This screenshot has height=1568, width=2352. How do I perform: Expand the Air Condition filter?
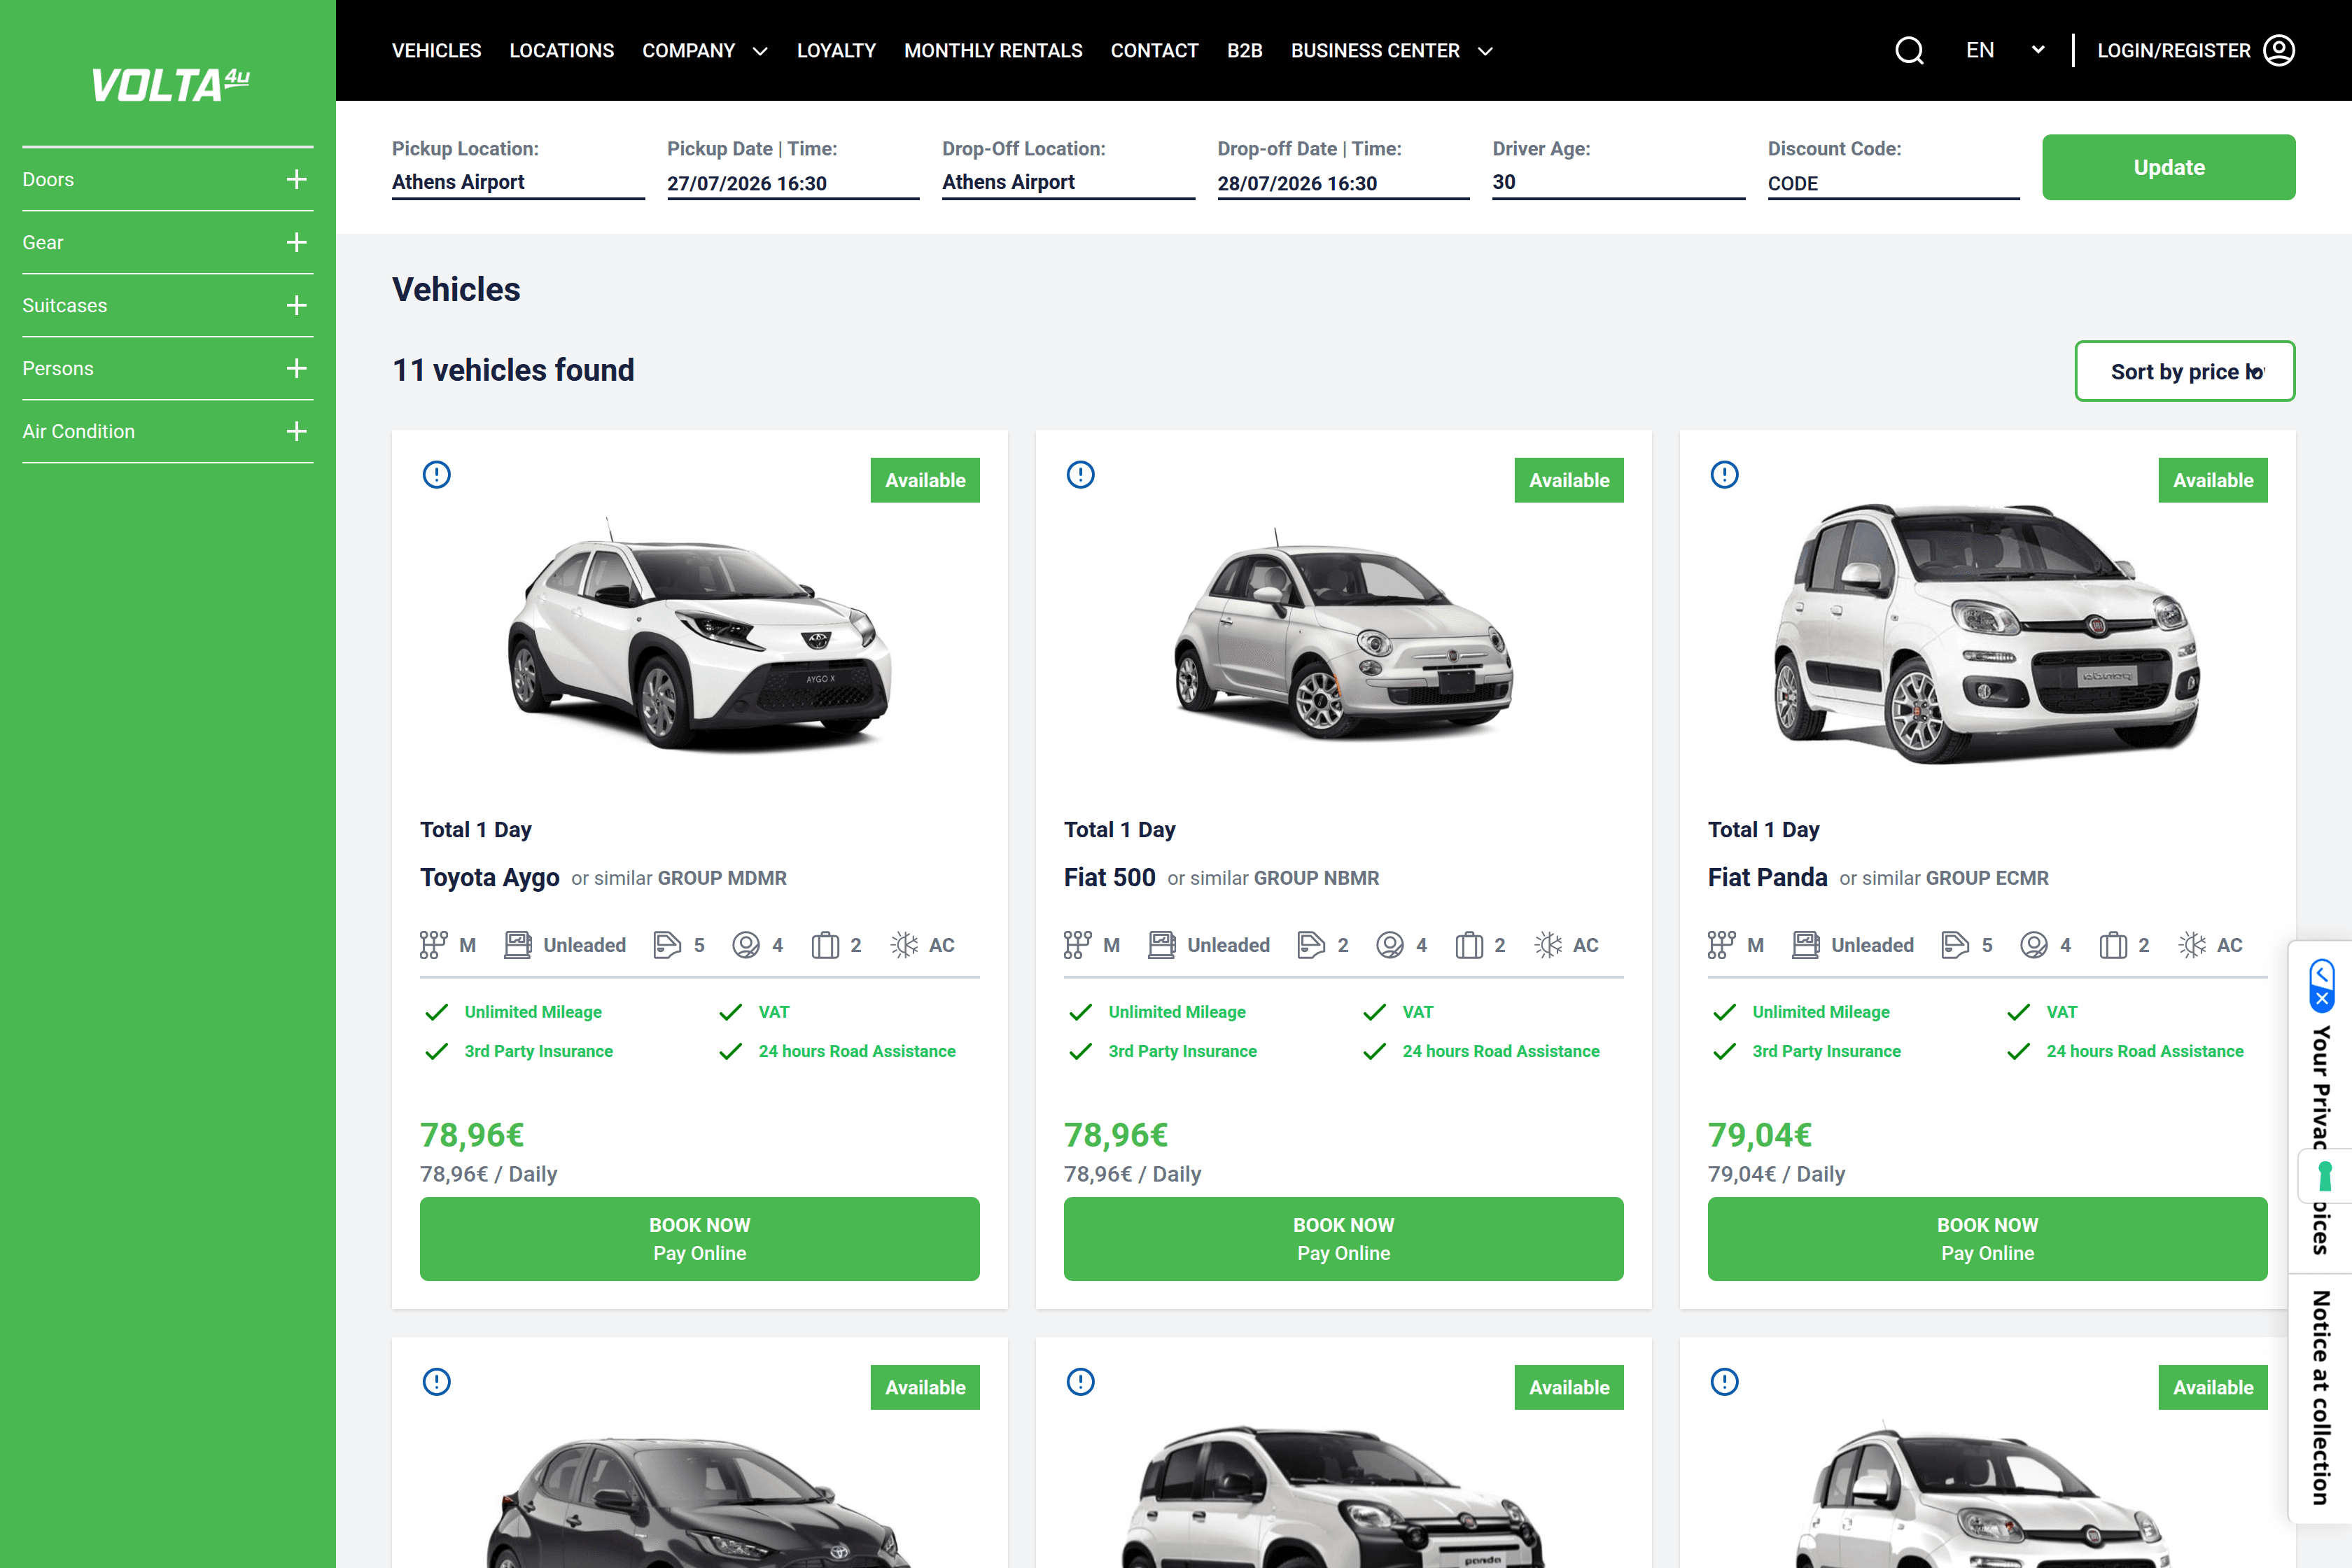168,432
